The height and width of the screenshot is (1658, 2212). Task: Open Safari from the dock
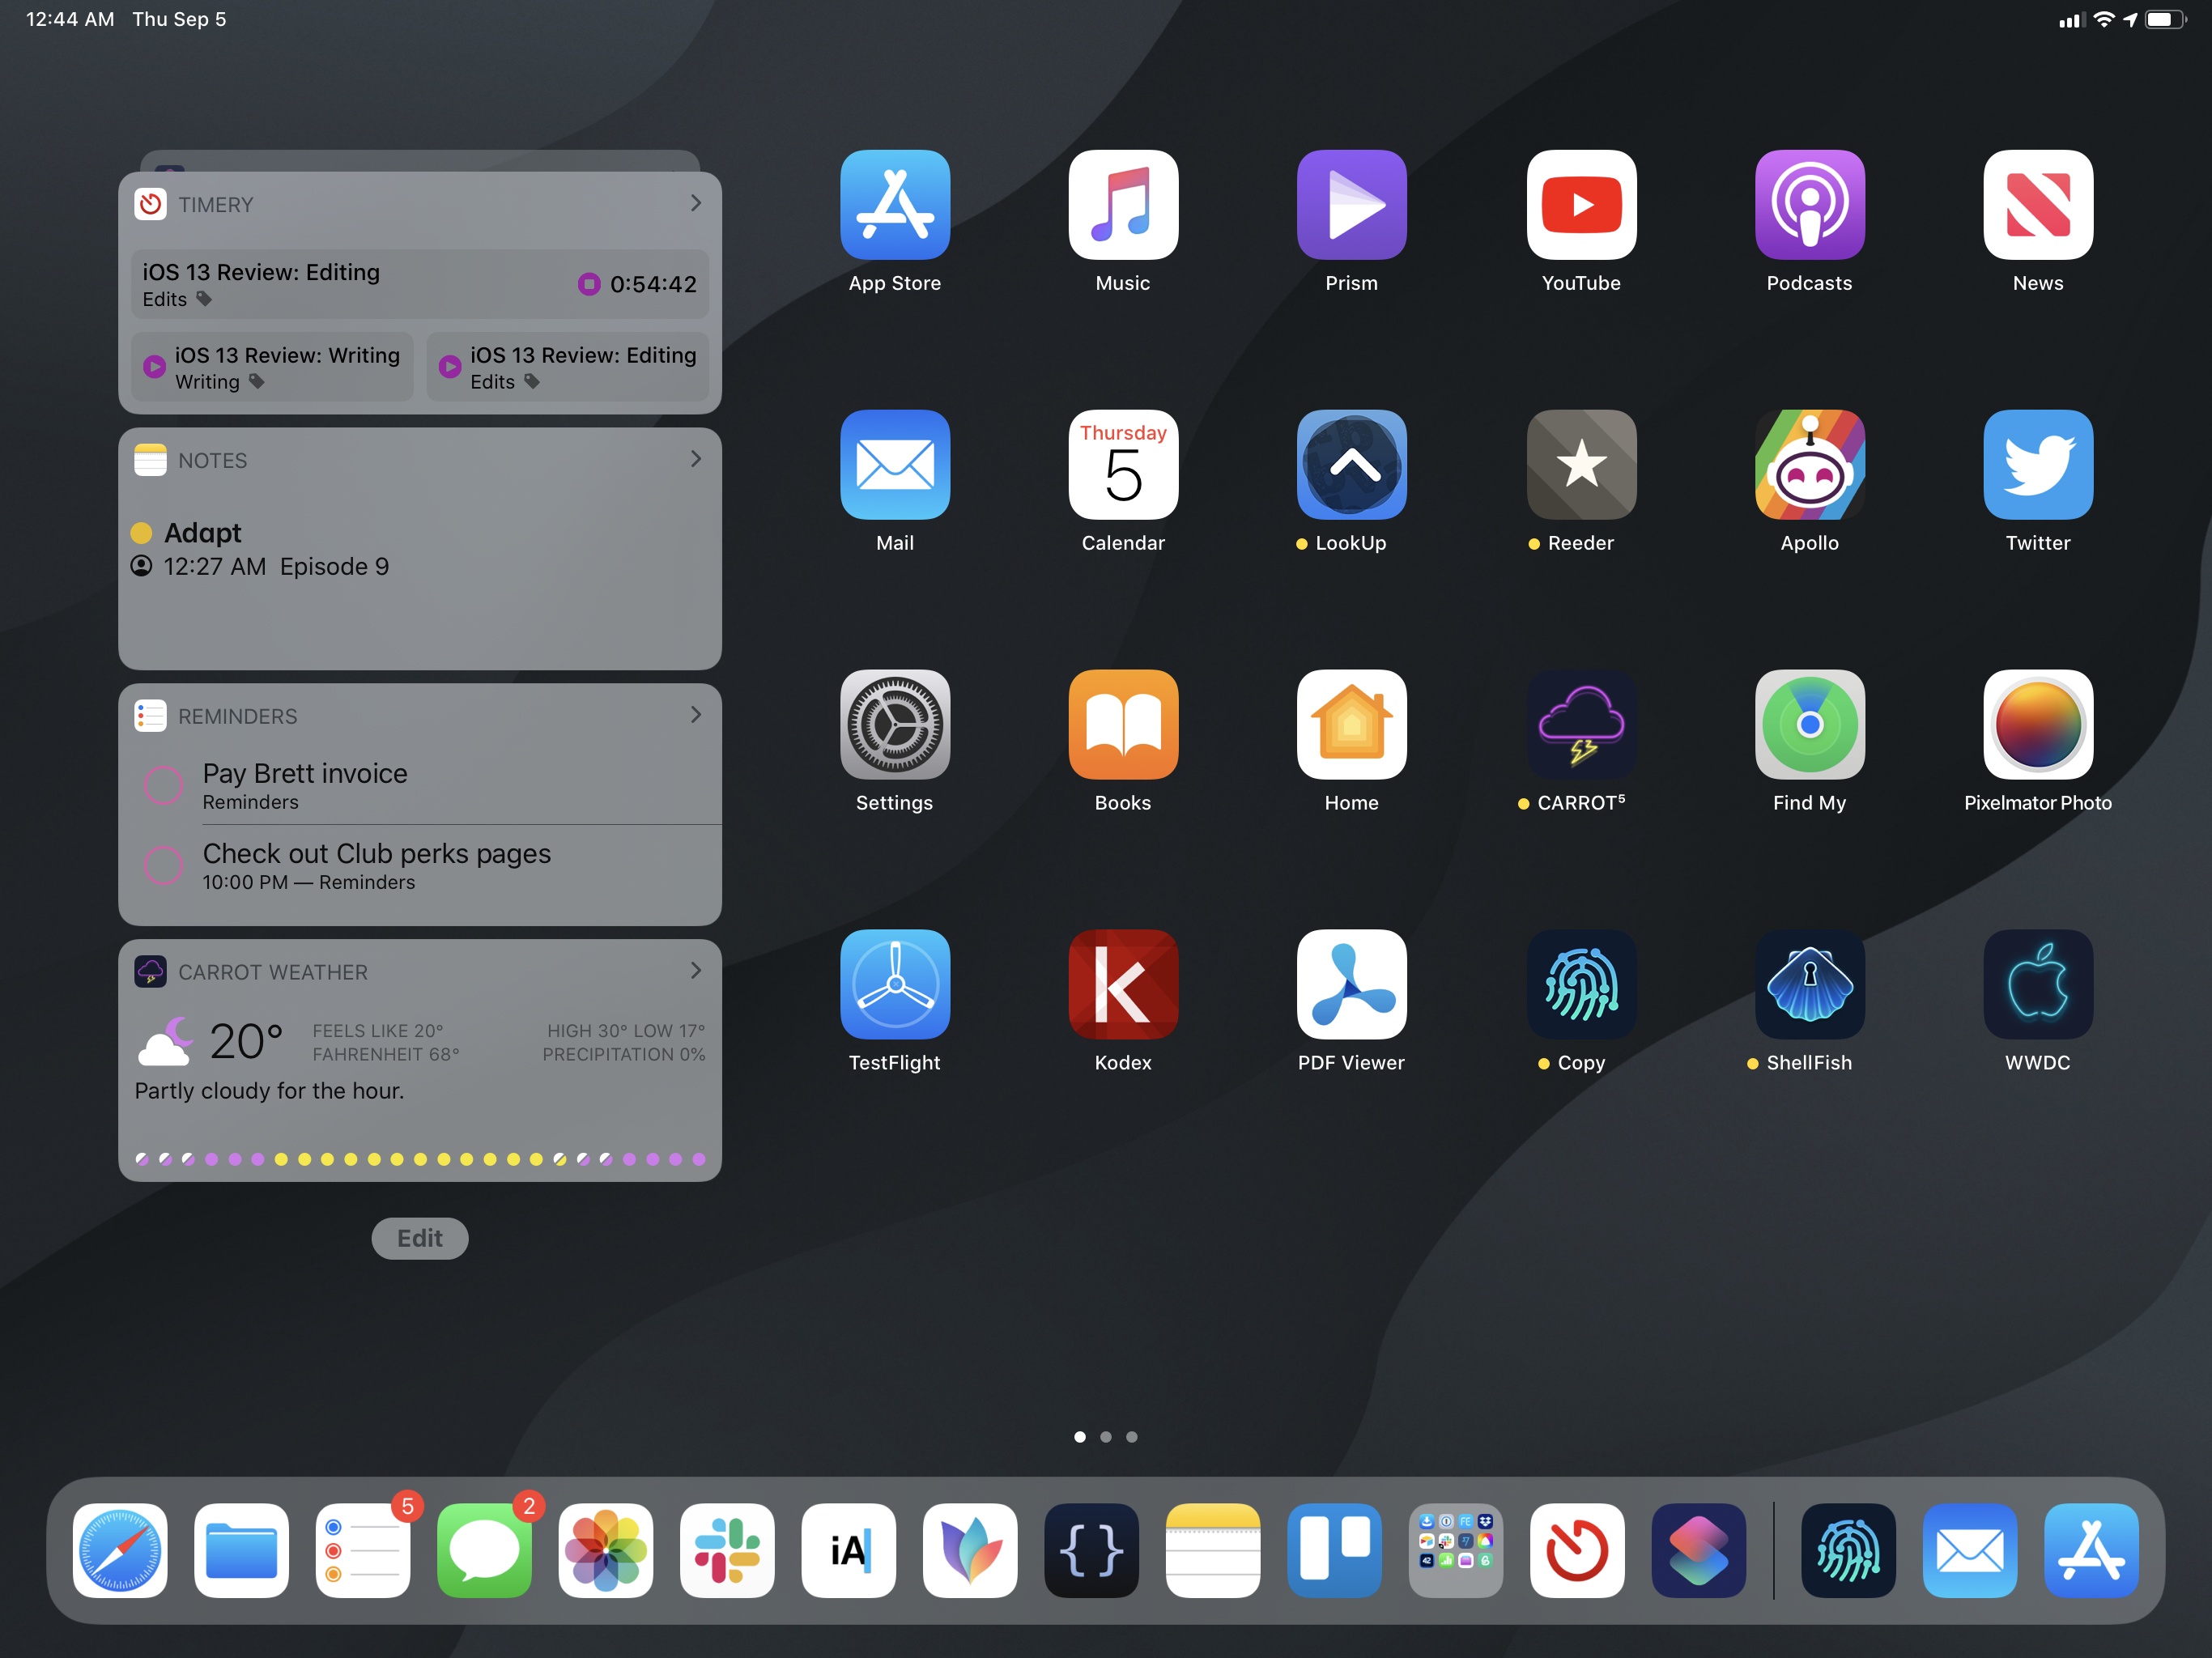(x=120, y=1550)
